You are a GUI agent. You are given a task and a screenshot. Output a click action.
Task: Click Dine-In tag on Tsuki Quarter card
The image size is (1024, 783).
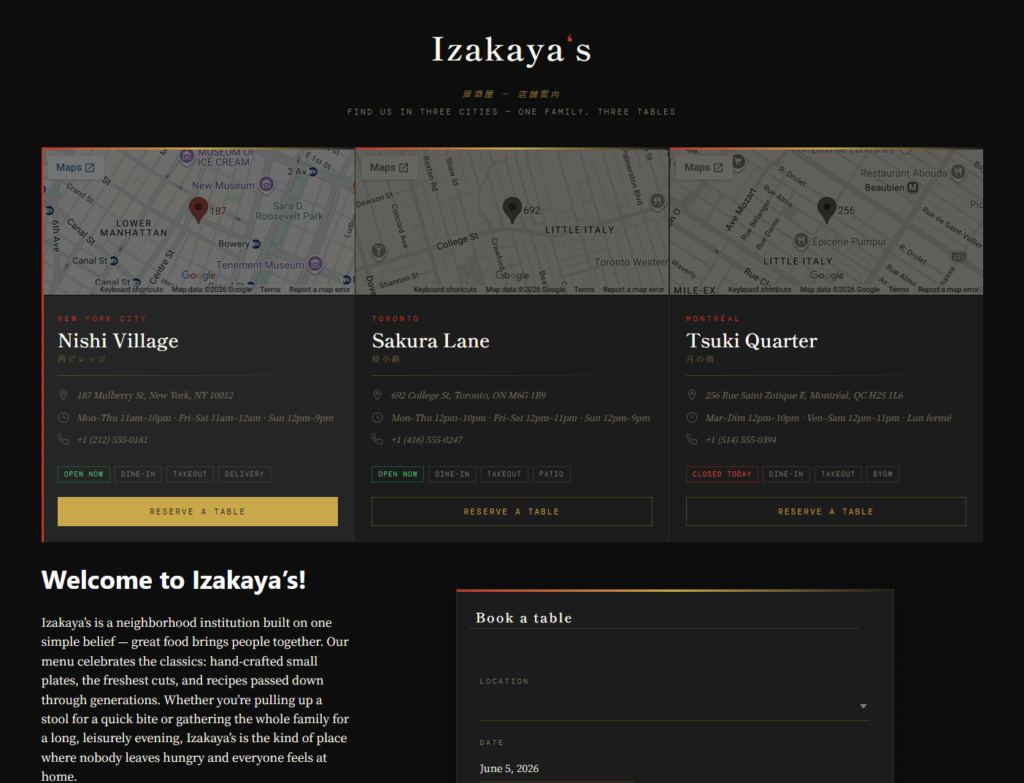pyautogui.click(x=786, y=474)
